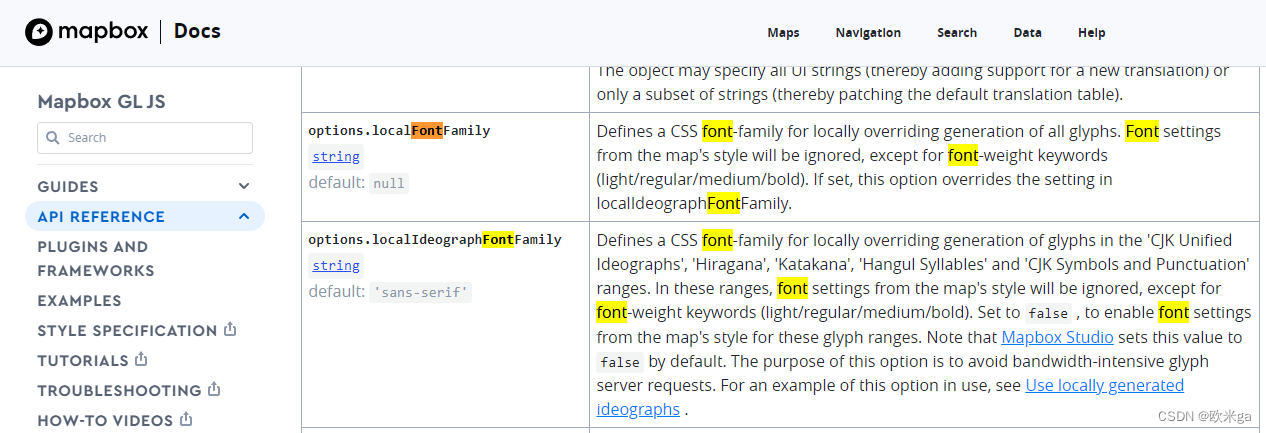Open the Search menu in header
The height and width of the screenshot is (433, 1266).
pos(957,33)
